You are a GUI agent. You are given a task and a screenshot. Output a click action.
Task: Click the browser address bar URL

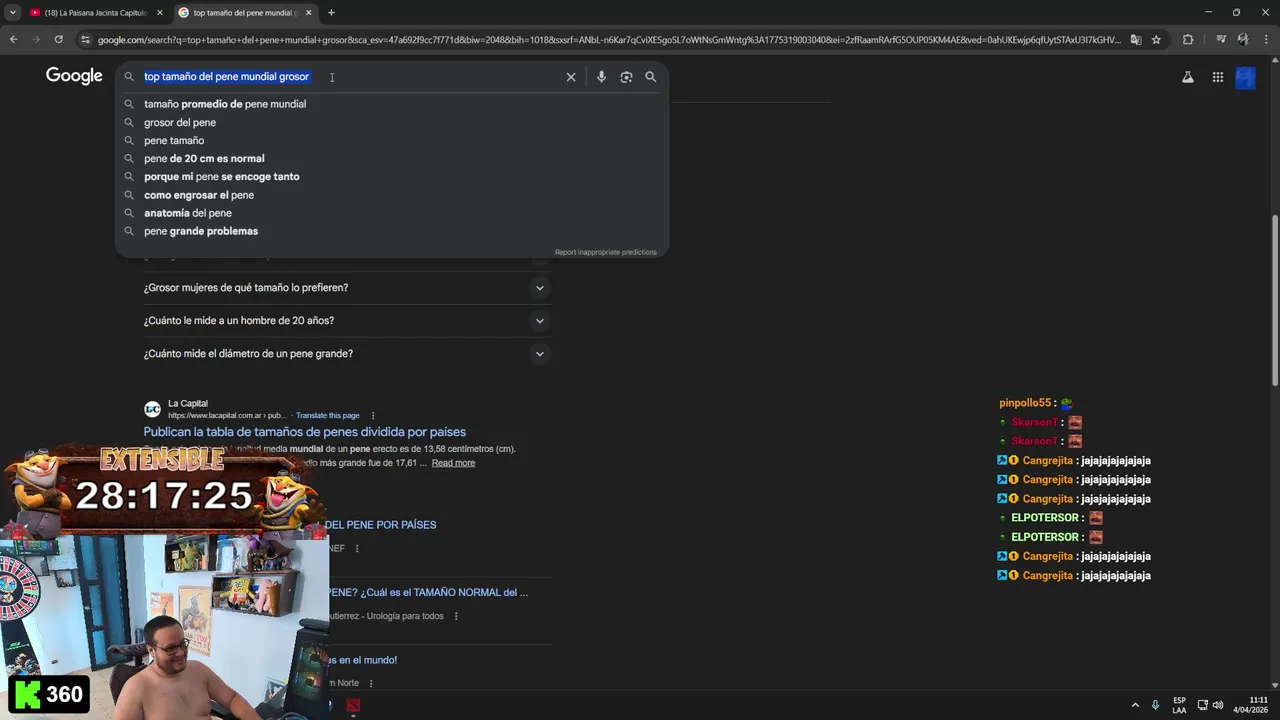(x=610, y=40)
